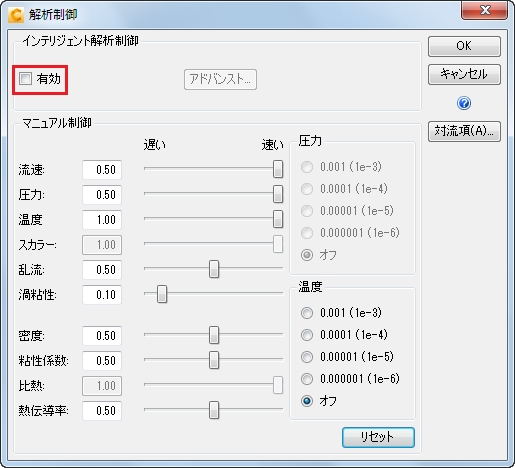Viewport: 515px width, 468px height.
Task: Select 圧力 0.0001 (1e-4) radio button
Action: click(307, 189)
